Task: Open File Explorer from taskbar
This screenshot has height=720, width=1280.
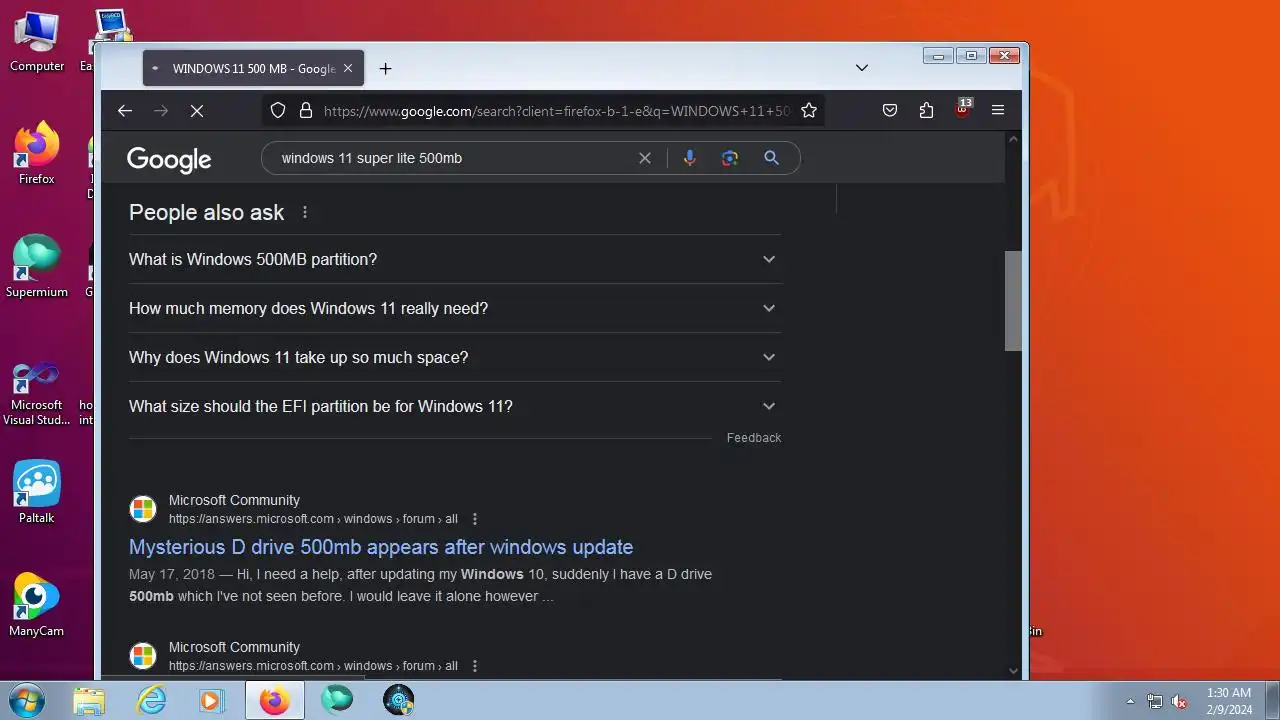Action: click(89, 701)
